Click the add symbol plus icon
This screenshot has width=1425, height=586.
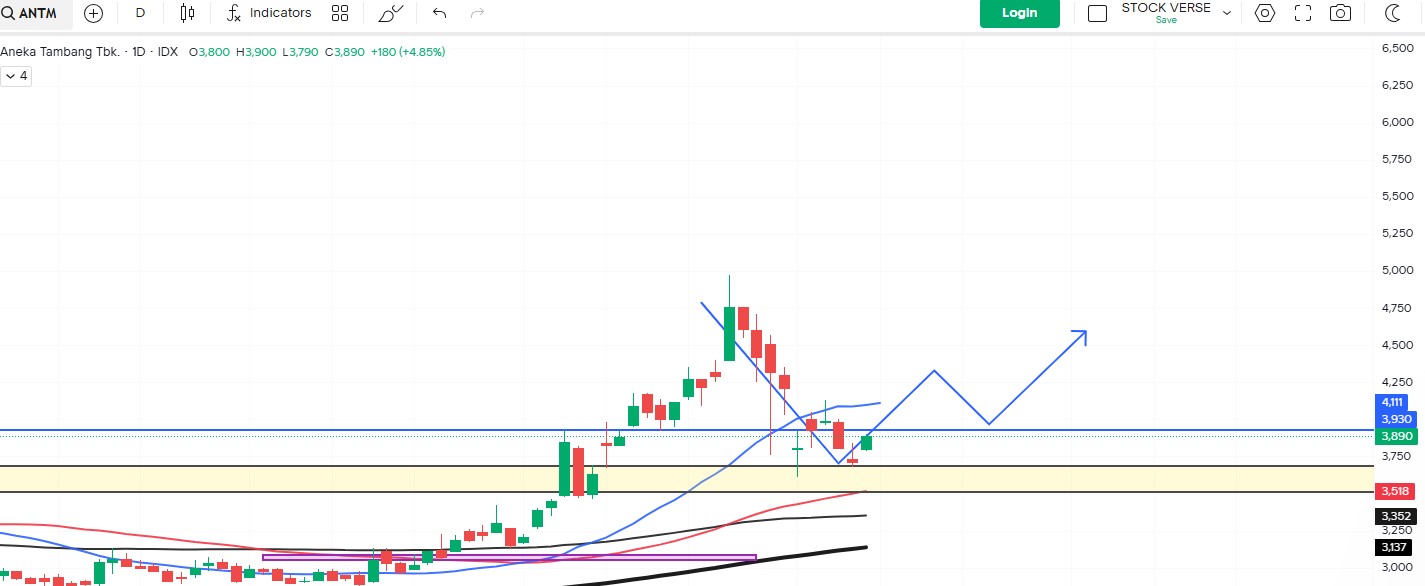[93, 13]
